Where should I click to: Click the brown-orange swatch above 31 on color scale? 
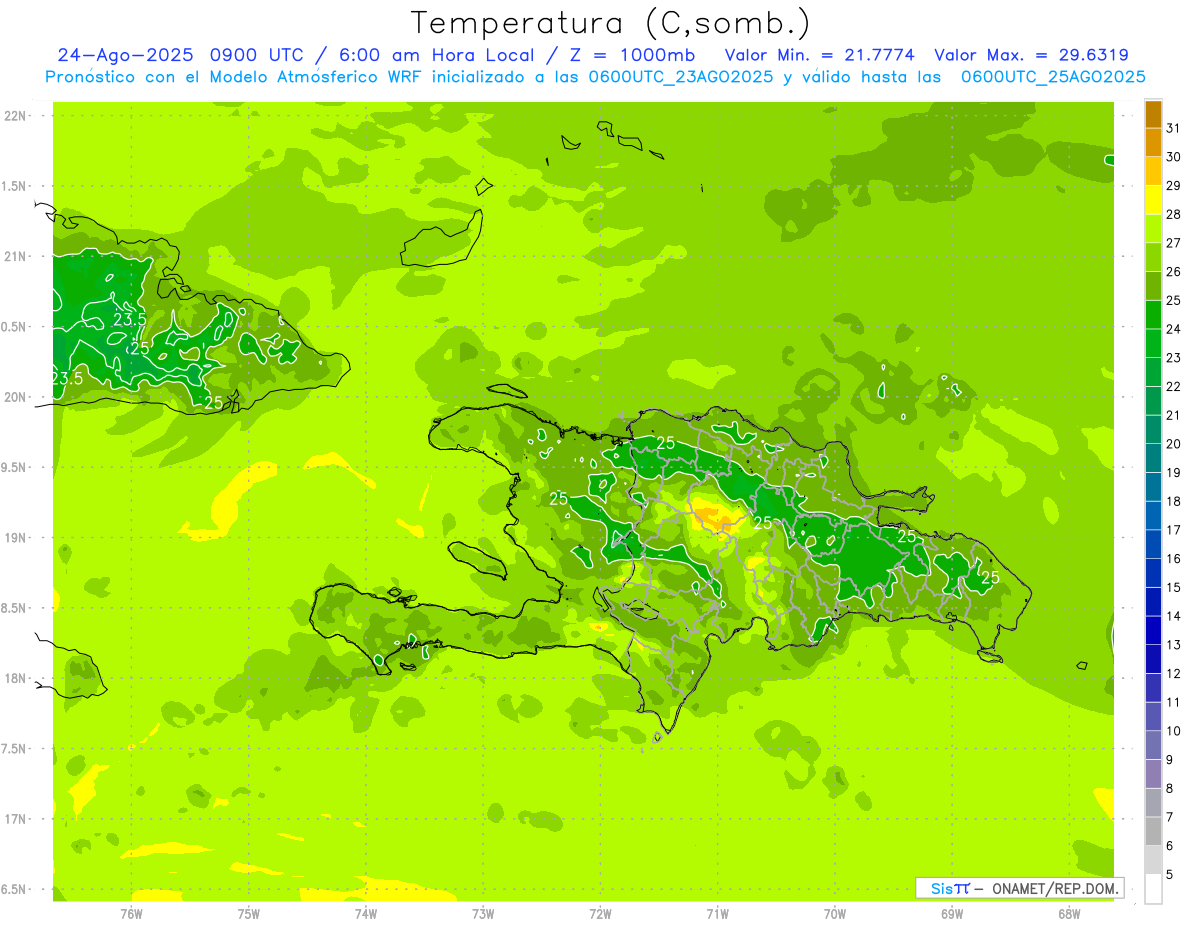coord(1153,115)
